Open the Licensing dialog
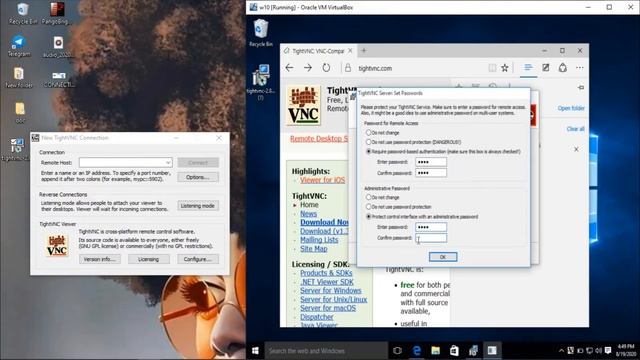The height and width of the screenshot is (360, 640). 149,259
